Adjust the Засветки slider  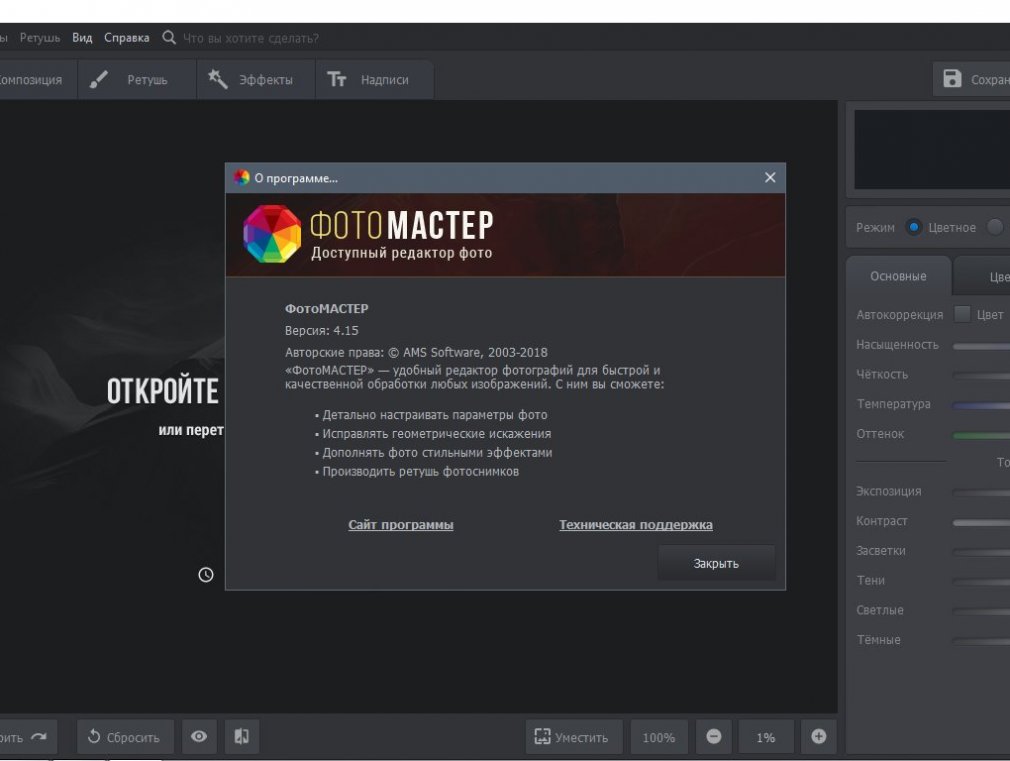click(x=981, y=552)
